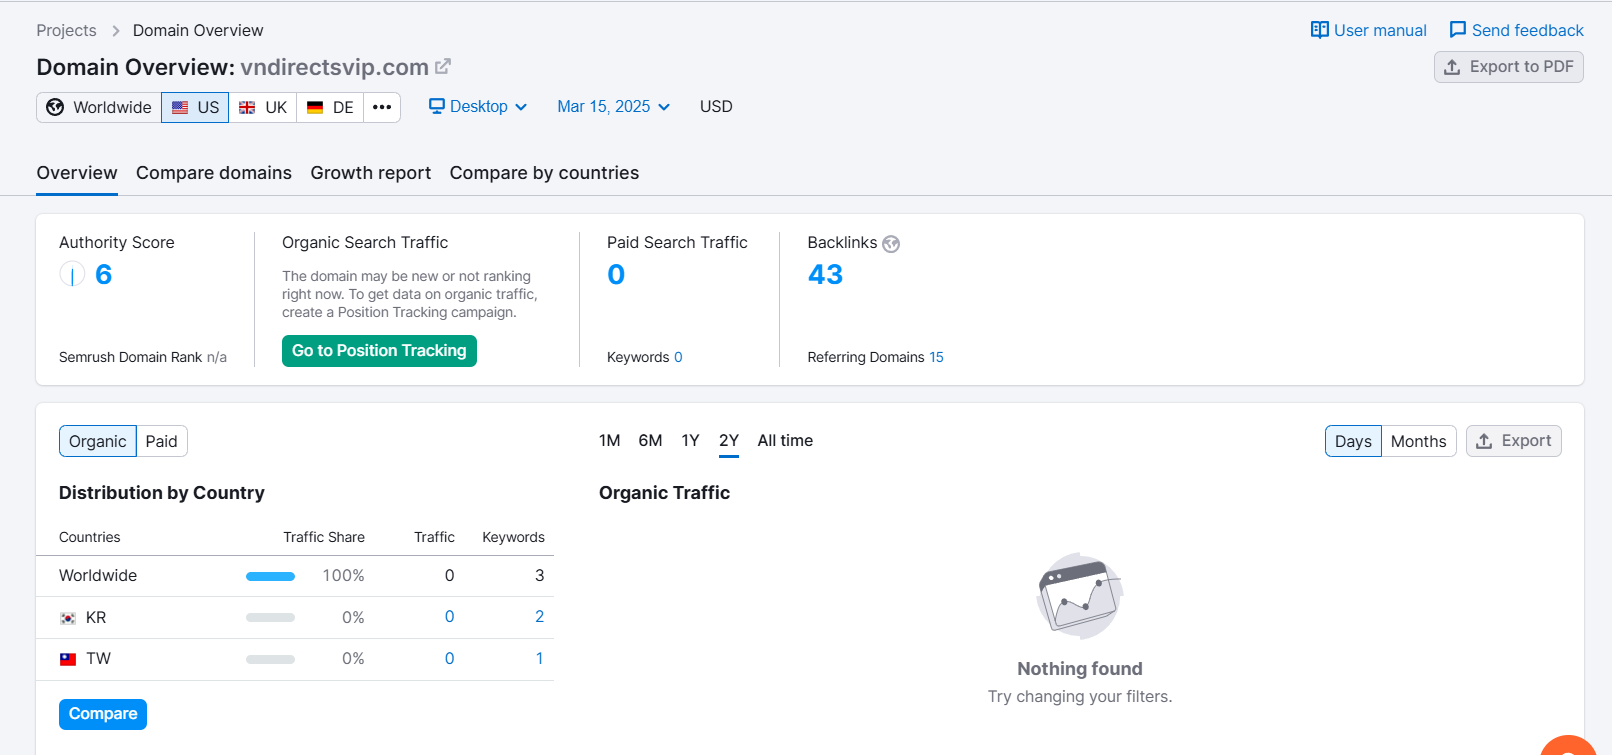Click the Desktop monitor icon
The image size is (1612, 755).
point(437,106)
